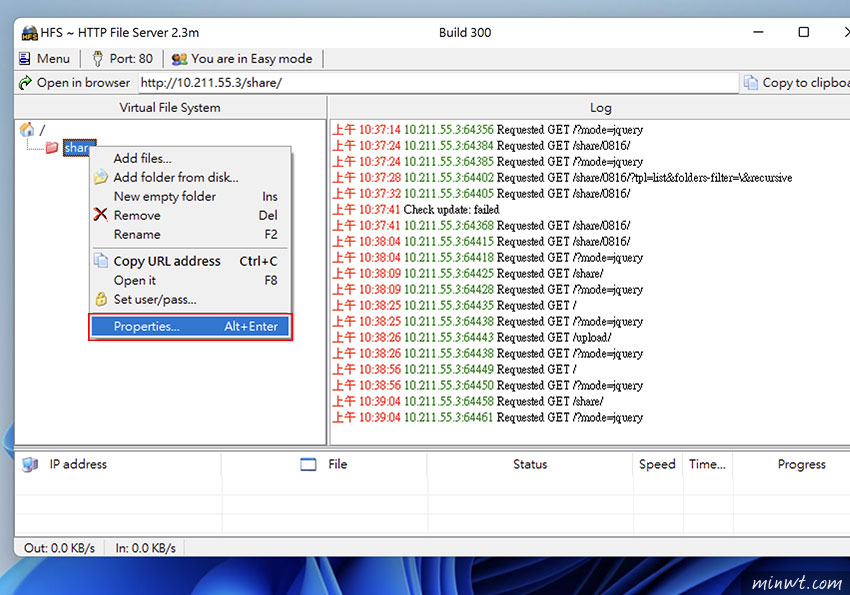Screen dimensions: 850x595
Task: Click the red share folder icon
Action: point(51,147)
